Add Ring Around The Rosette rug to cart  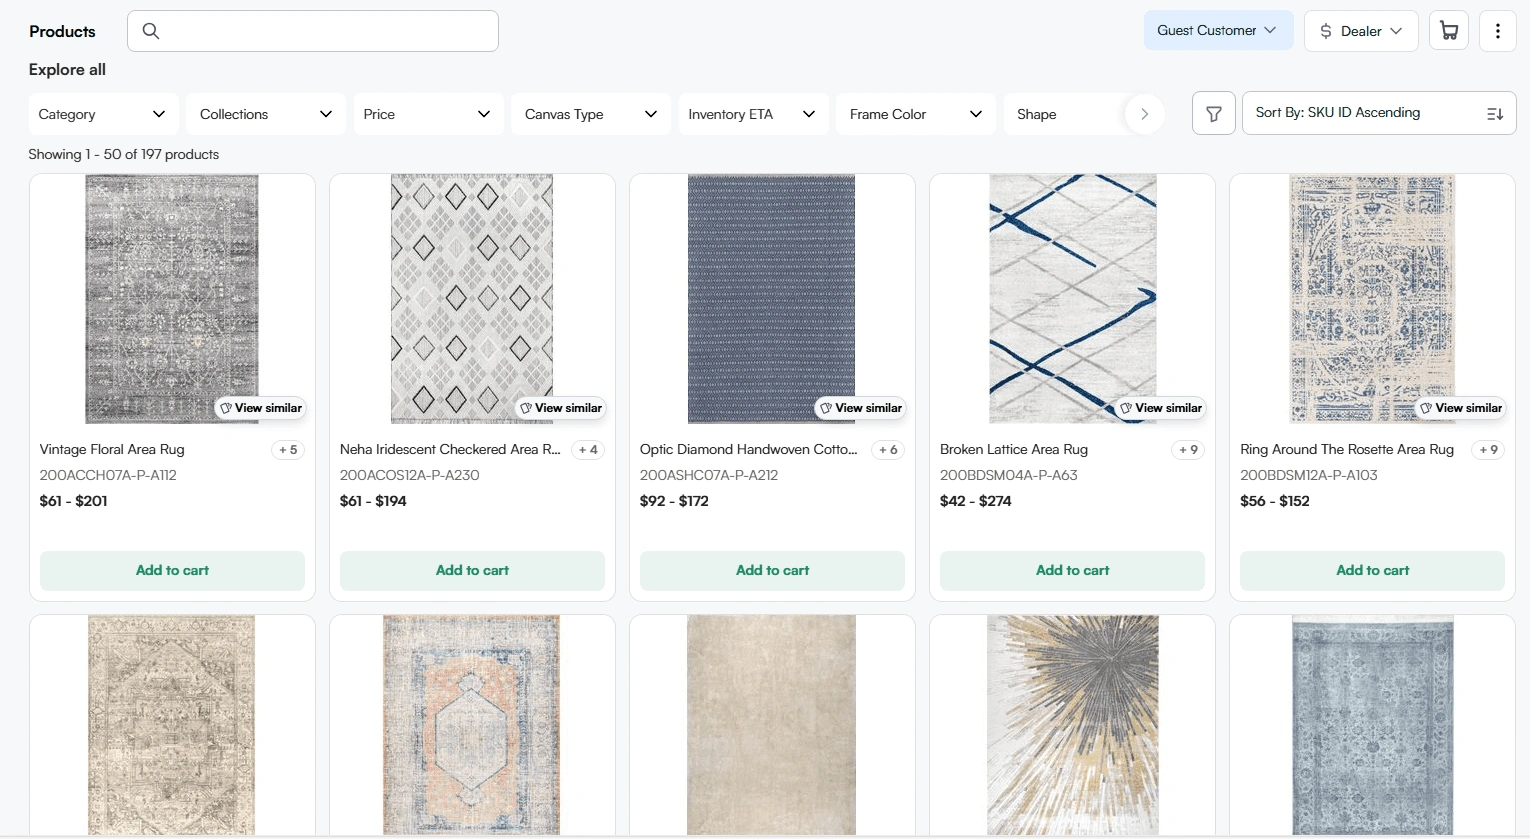[1372, 570]
